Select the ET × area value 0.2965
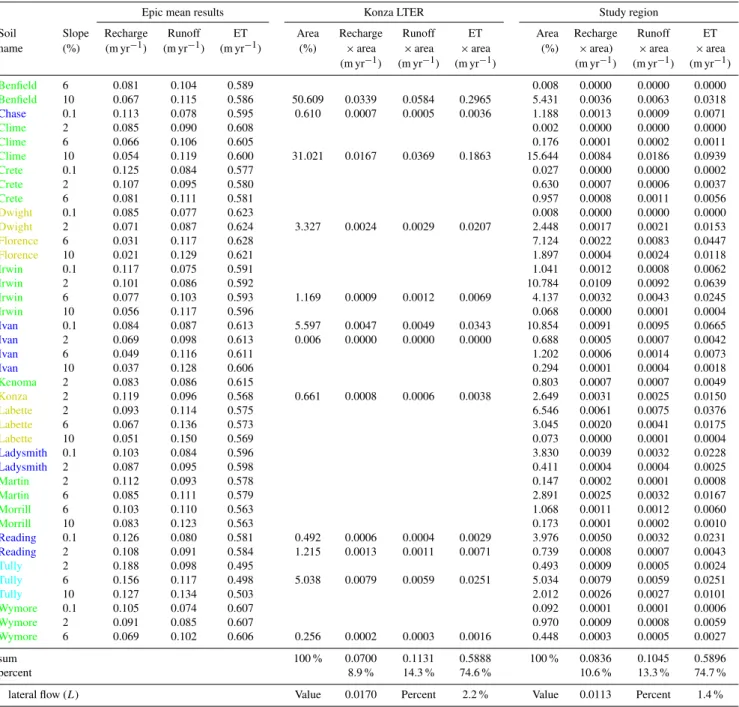Image resolution: width=739 pixels, height=707 pixels. coord(475,99)
